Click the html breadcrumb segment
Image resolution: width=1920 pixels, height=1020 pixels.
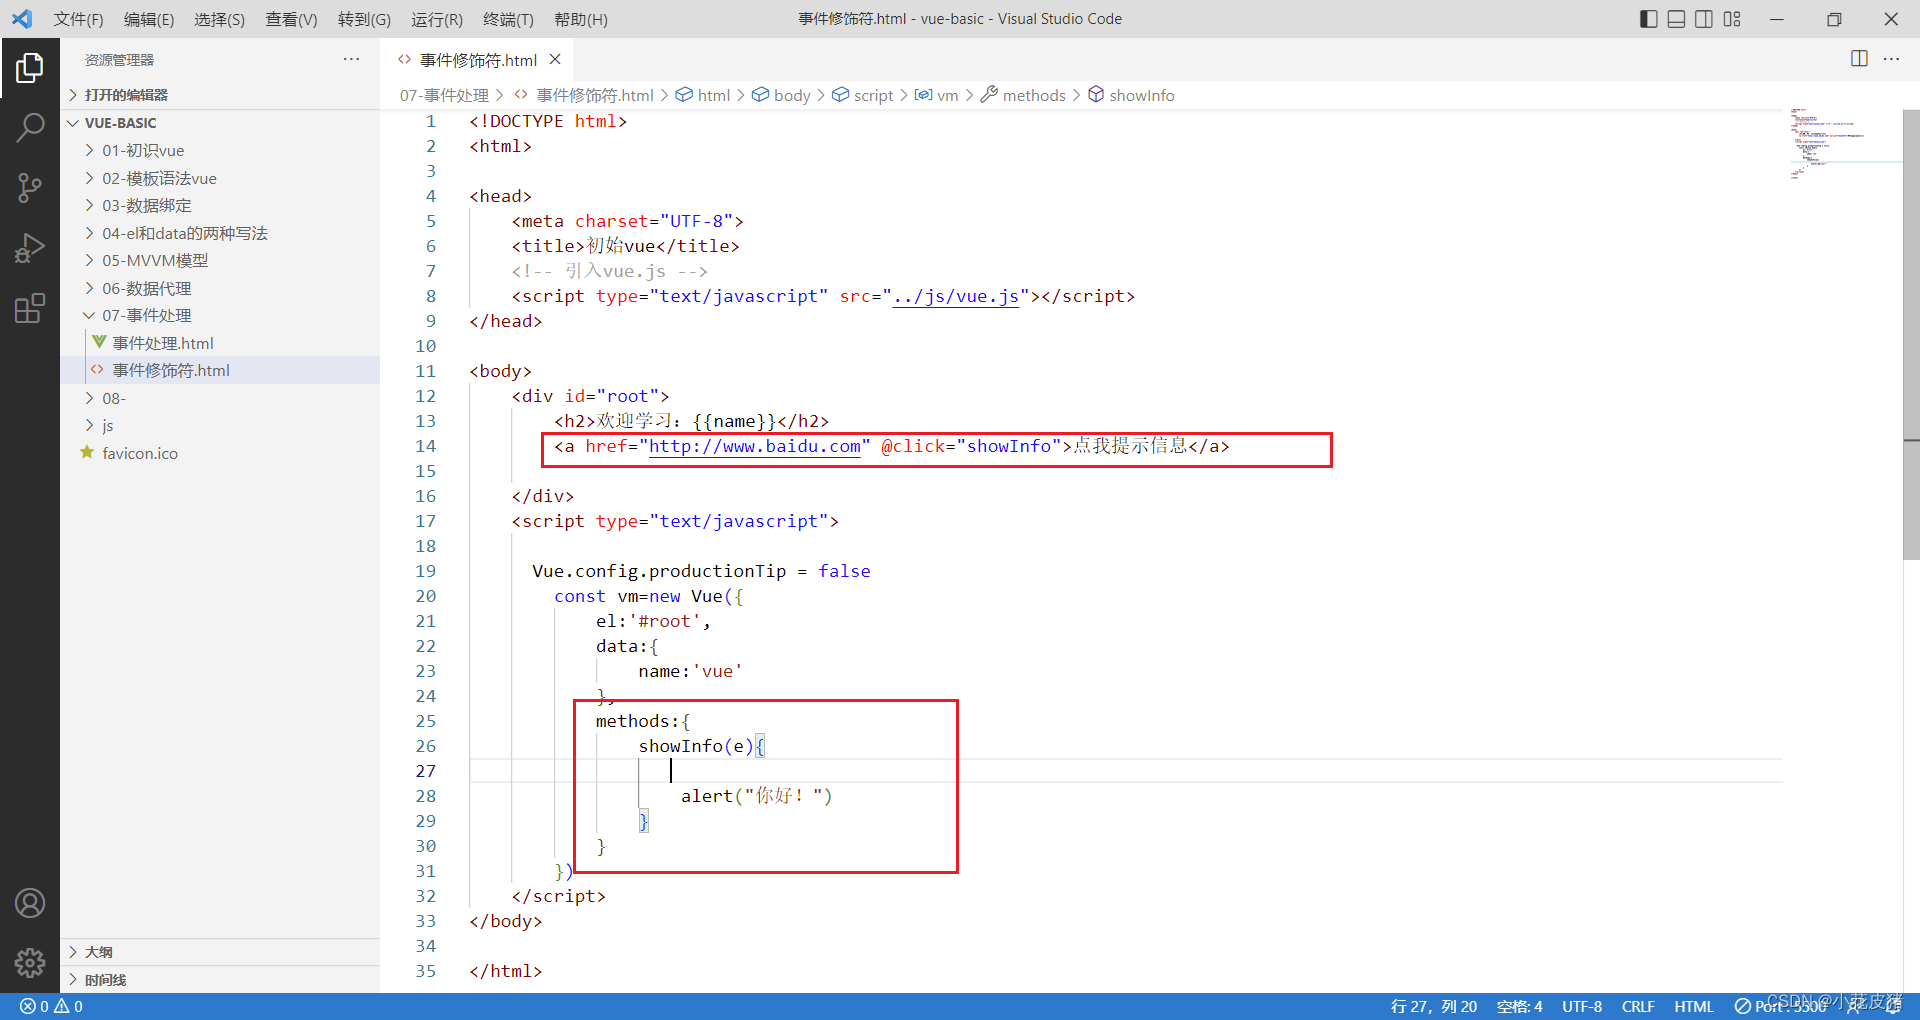(x=703, y=95)
